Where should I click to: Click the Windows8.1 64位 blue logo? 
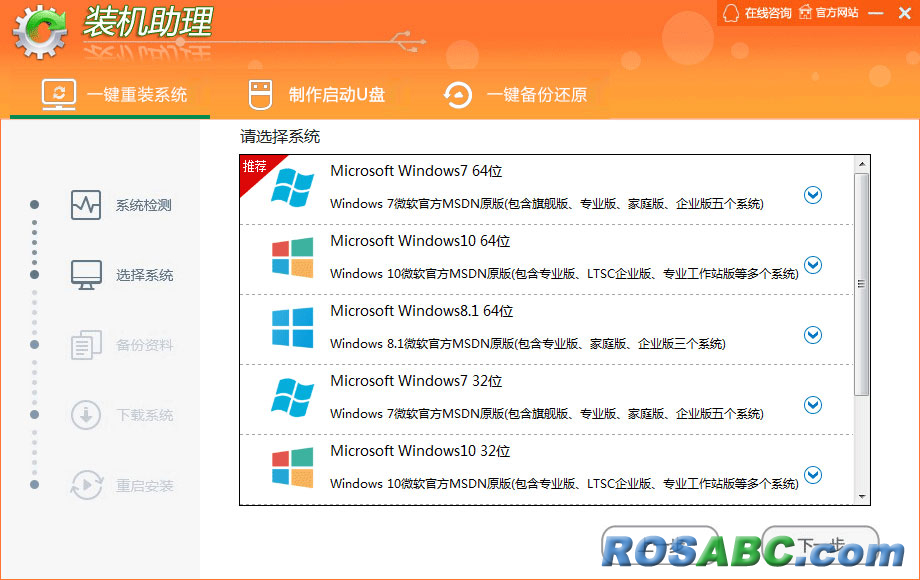pyautogui.click(x=292, y=327)
